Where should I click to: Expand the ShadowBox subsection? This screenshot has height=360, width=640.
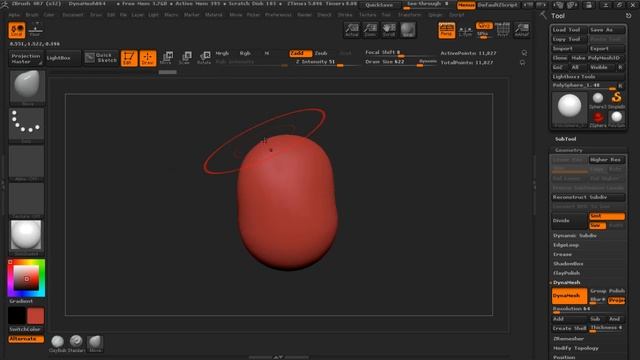(568, 264)
